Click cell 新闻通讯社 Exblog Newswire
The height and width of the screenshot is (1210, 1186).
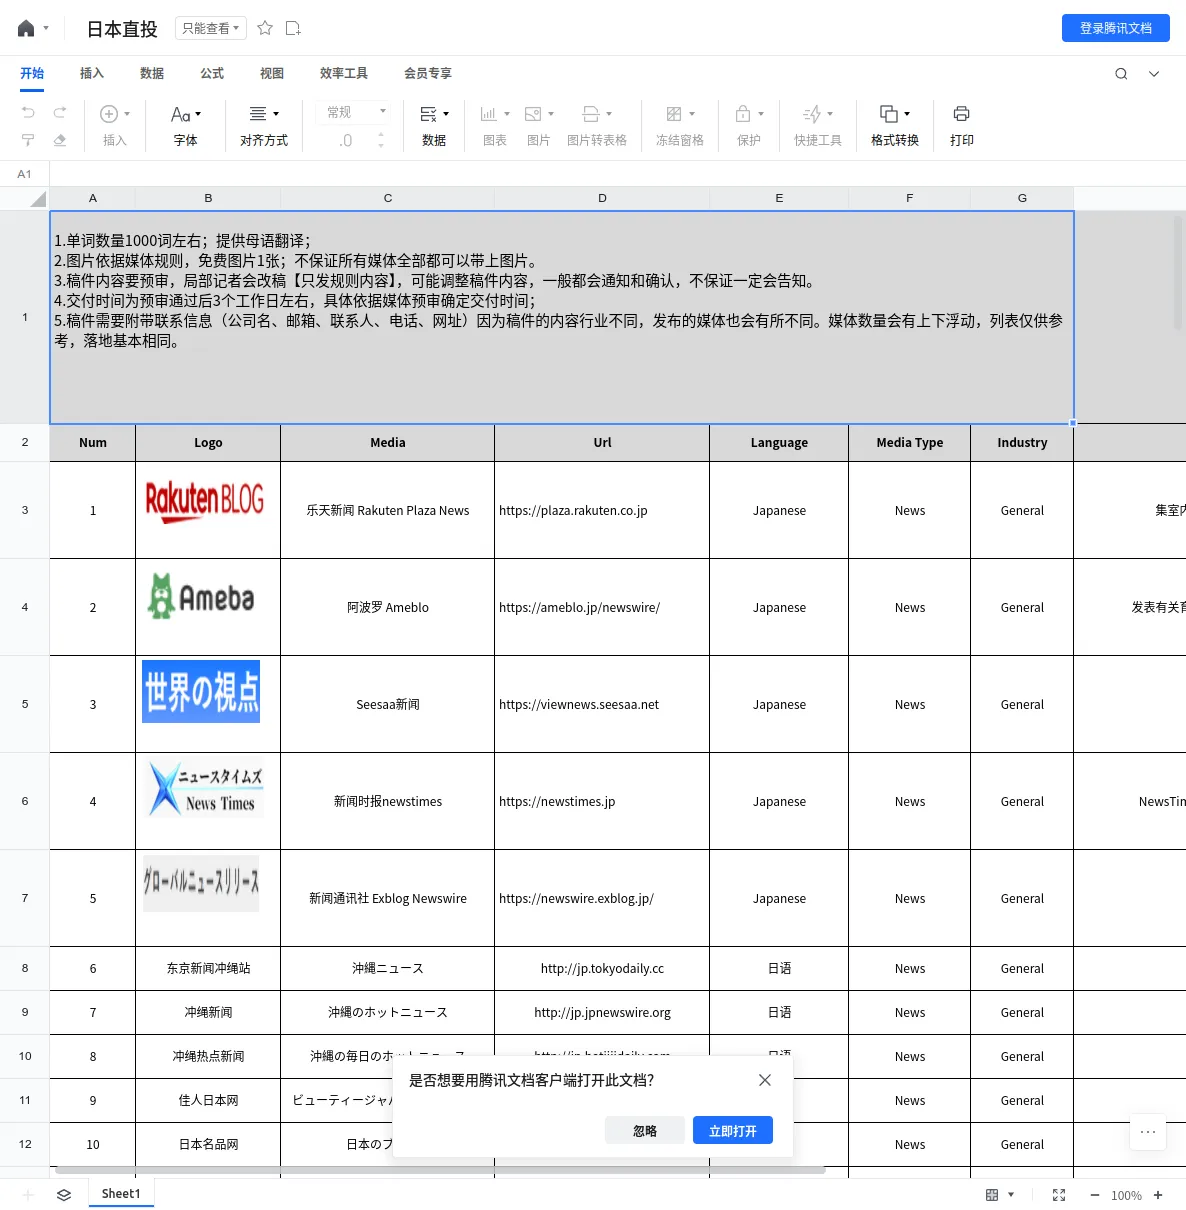(388, 898)
